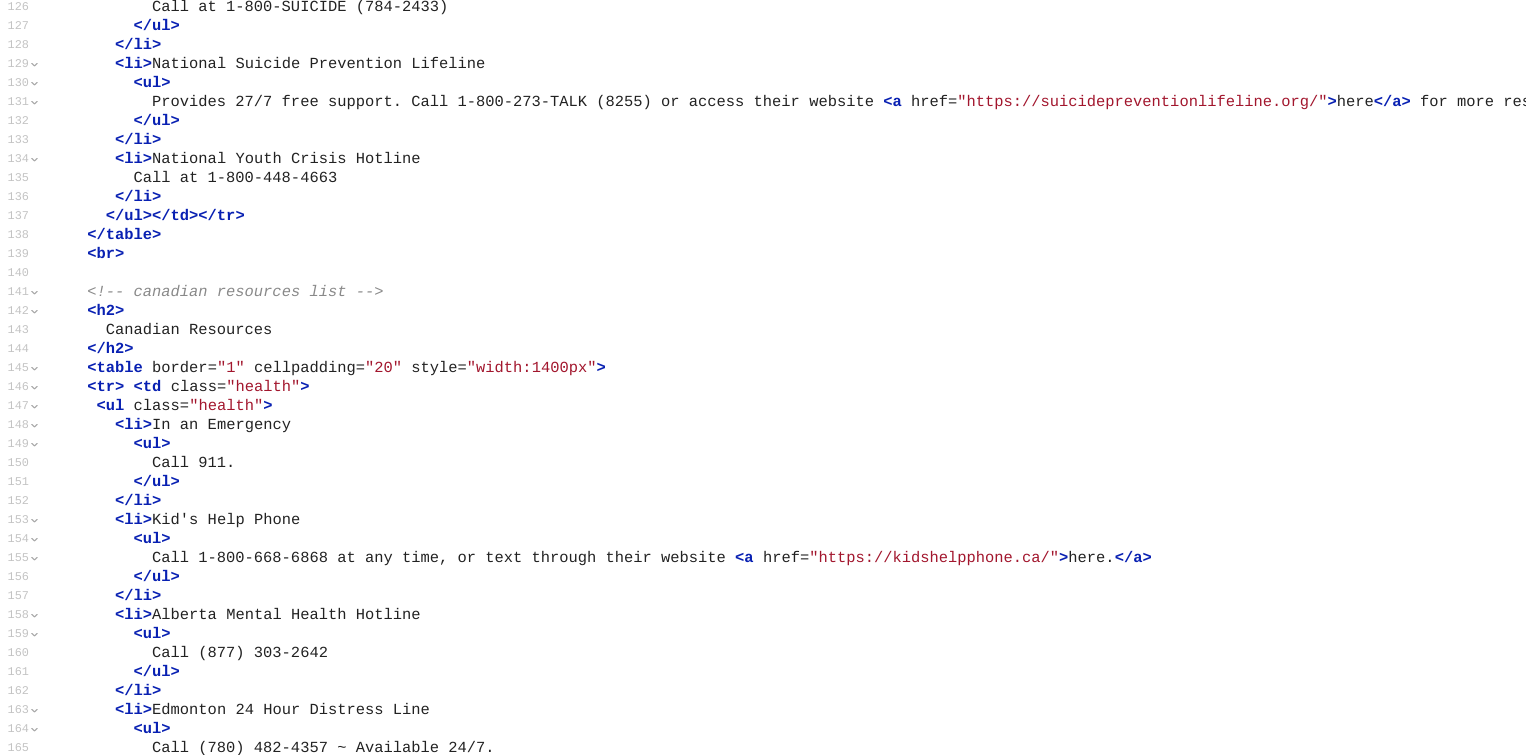Image resolution: width=1526 pixels, height=755 pixels.
Task: Collapse the tr row at line 146
Action: coord(34,387)
